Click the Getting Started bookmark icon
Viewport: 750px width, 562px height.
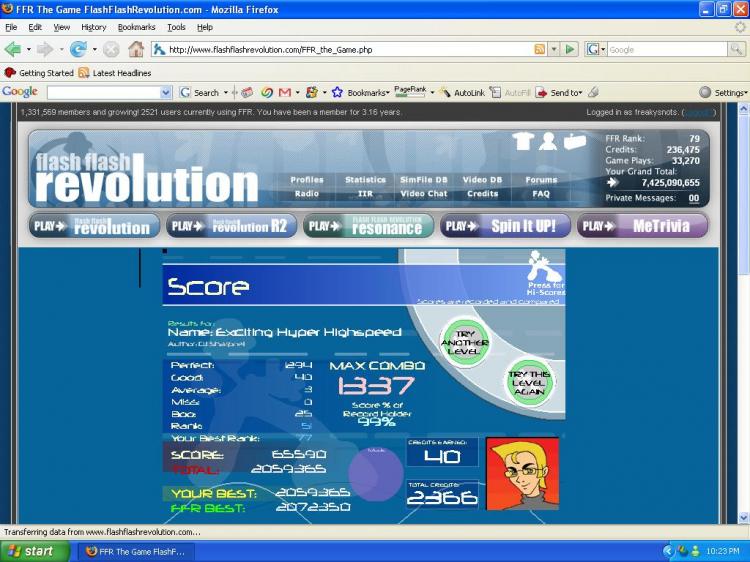pos(10,73)
